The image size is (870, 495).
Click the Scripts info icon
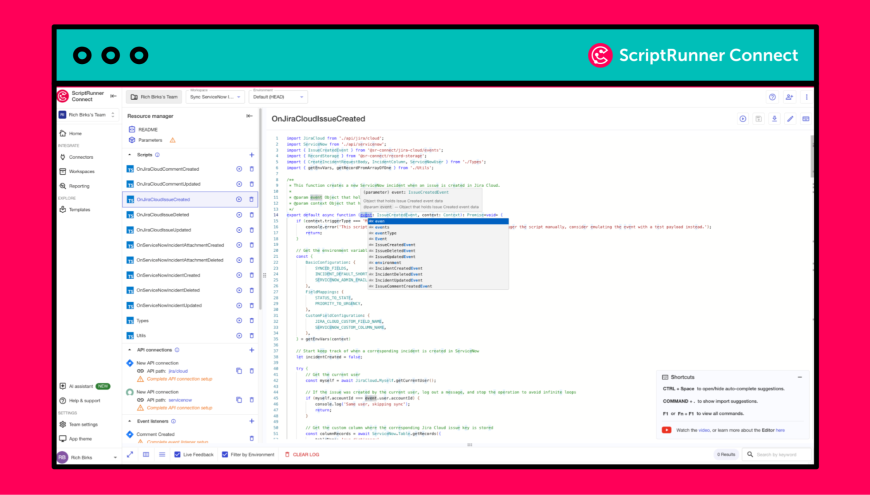(x=157, y=155)
